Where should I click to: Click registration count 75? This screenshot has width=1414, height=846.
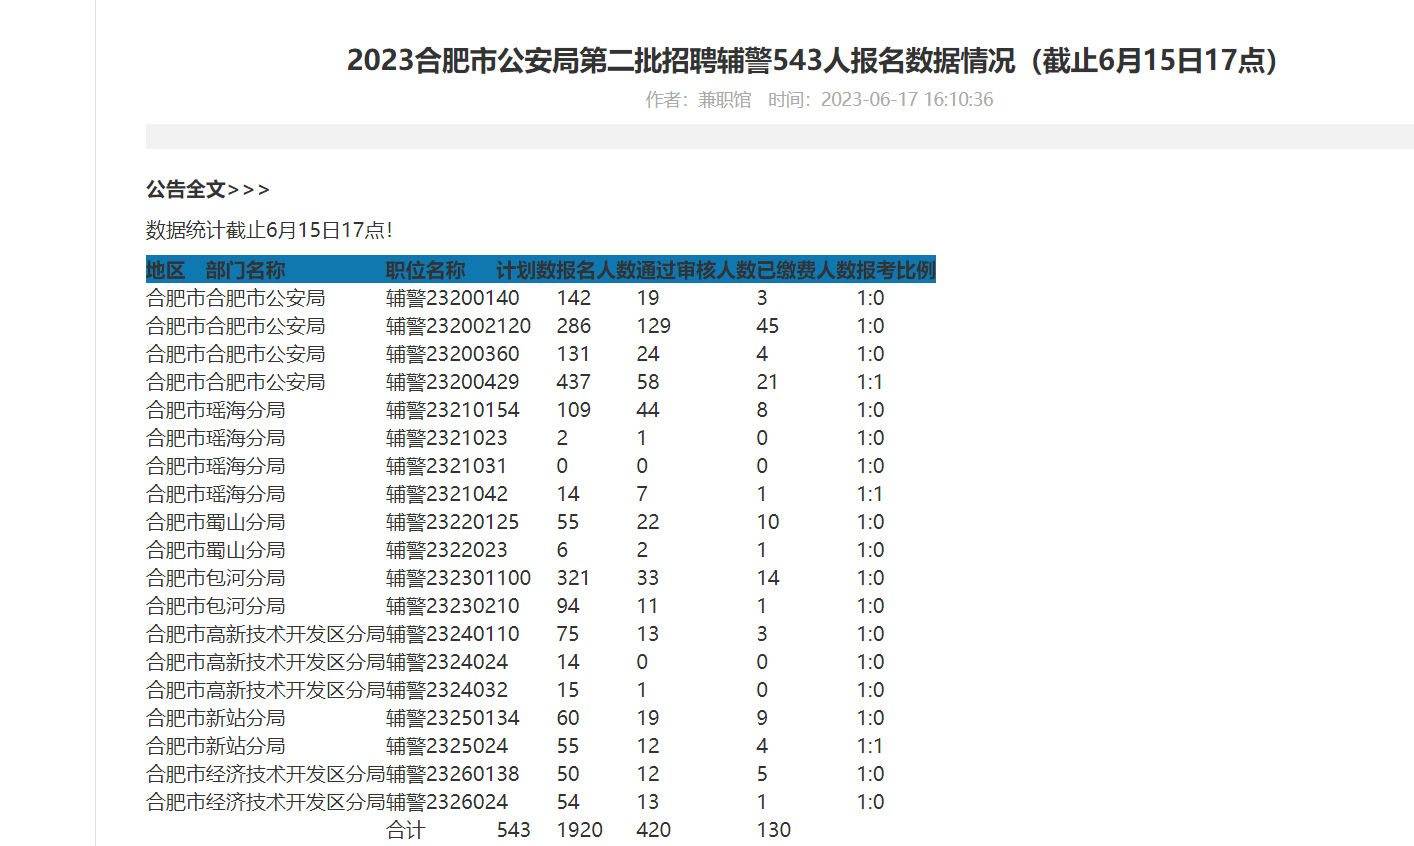click(x=568, y=634)
